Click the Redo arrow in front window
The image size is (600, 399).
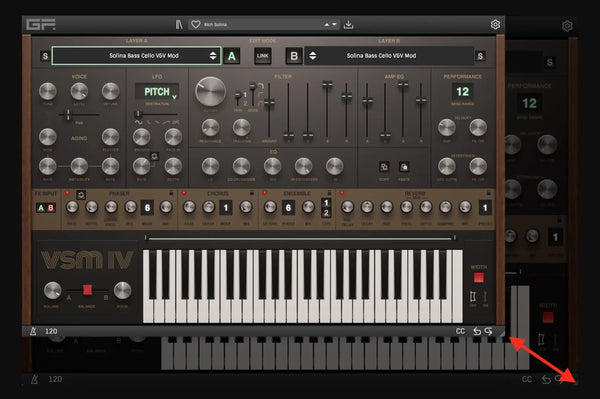(489, 331)
